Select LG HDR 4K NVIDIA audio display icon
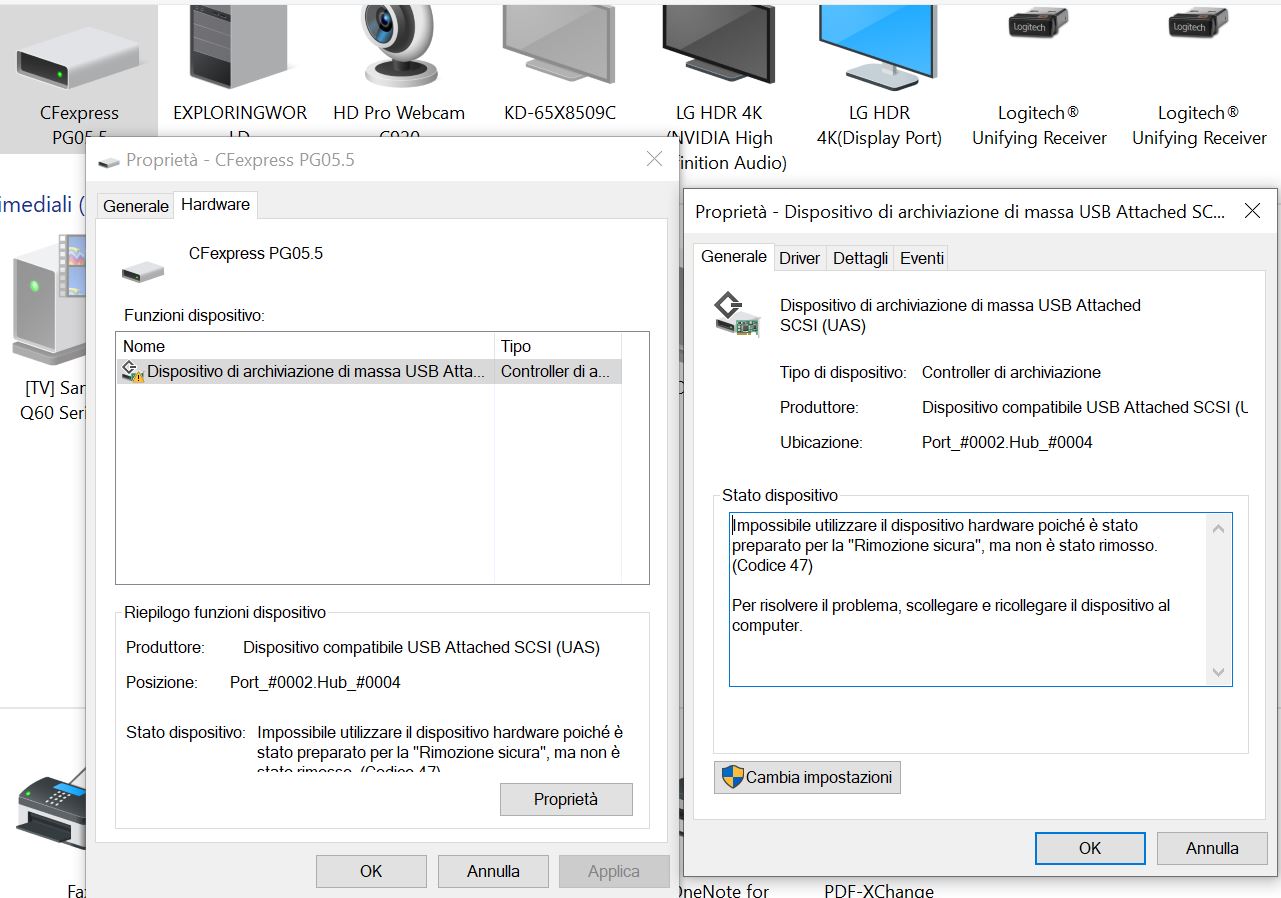 pos(719,46)
